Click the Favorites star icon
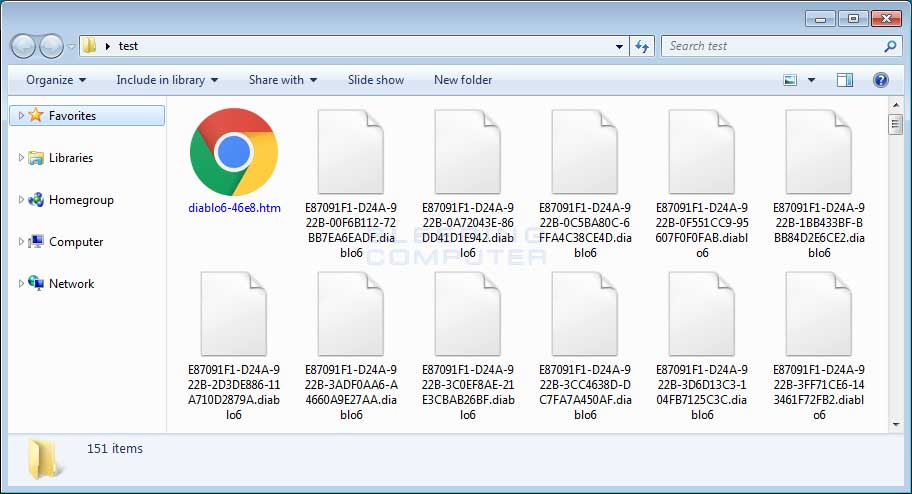The image size is (912, 494). coord(35,115)
